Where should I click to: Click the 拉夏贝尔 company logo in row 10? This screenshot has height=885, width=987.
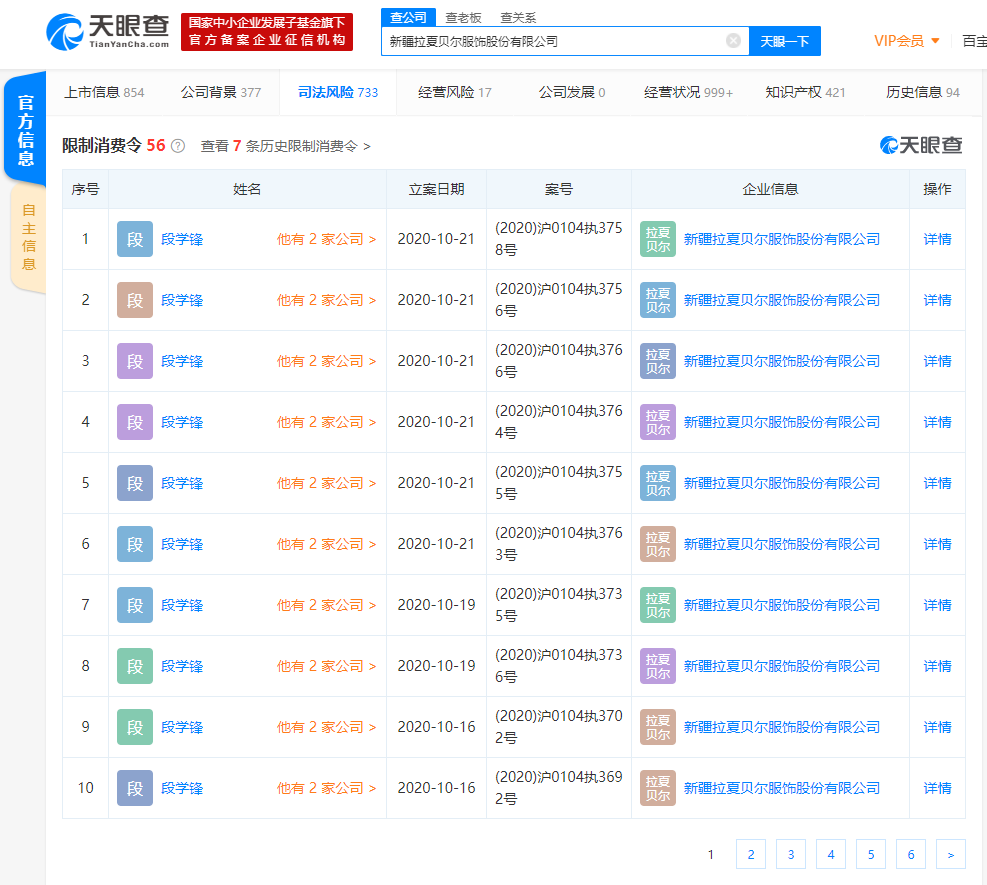pos(658,789)
